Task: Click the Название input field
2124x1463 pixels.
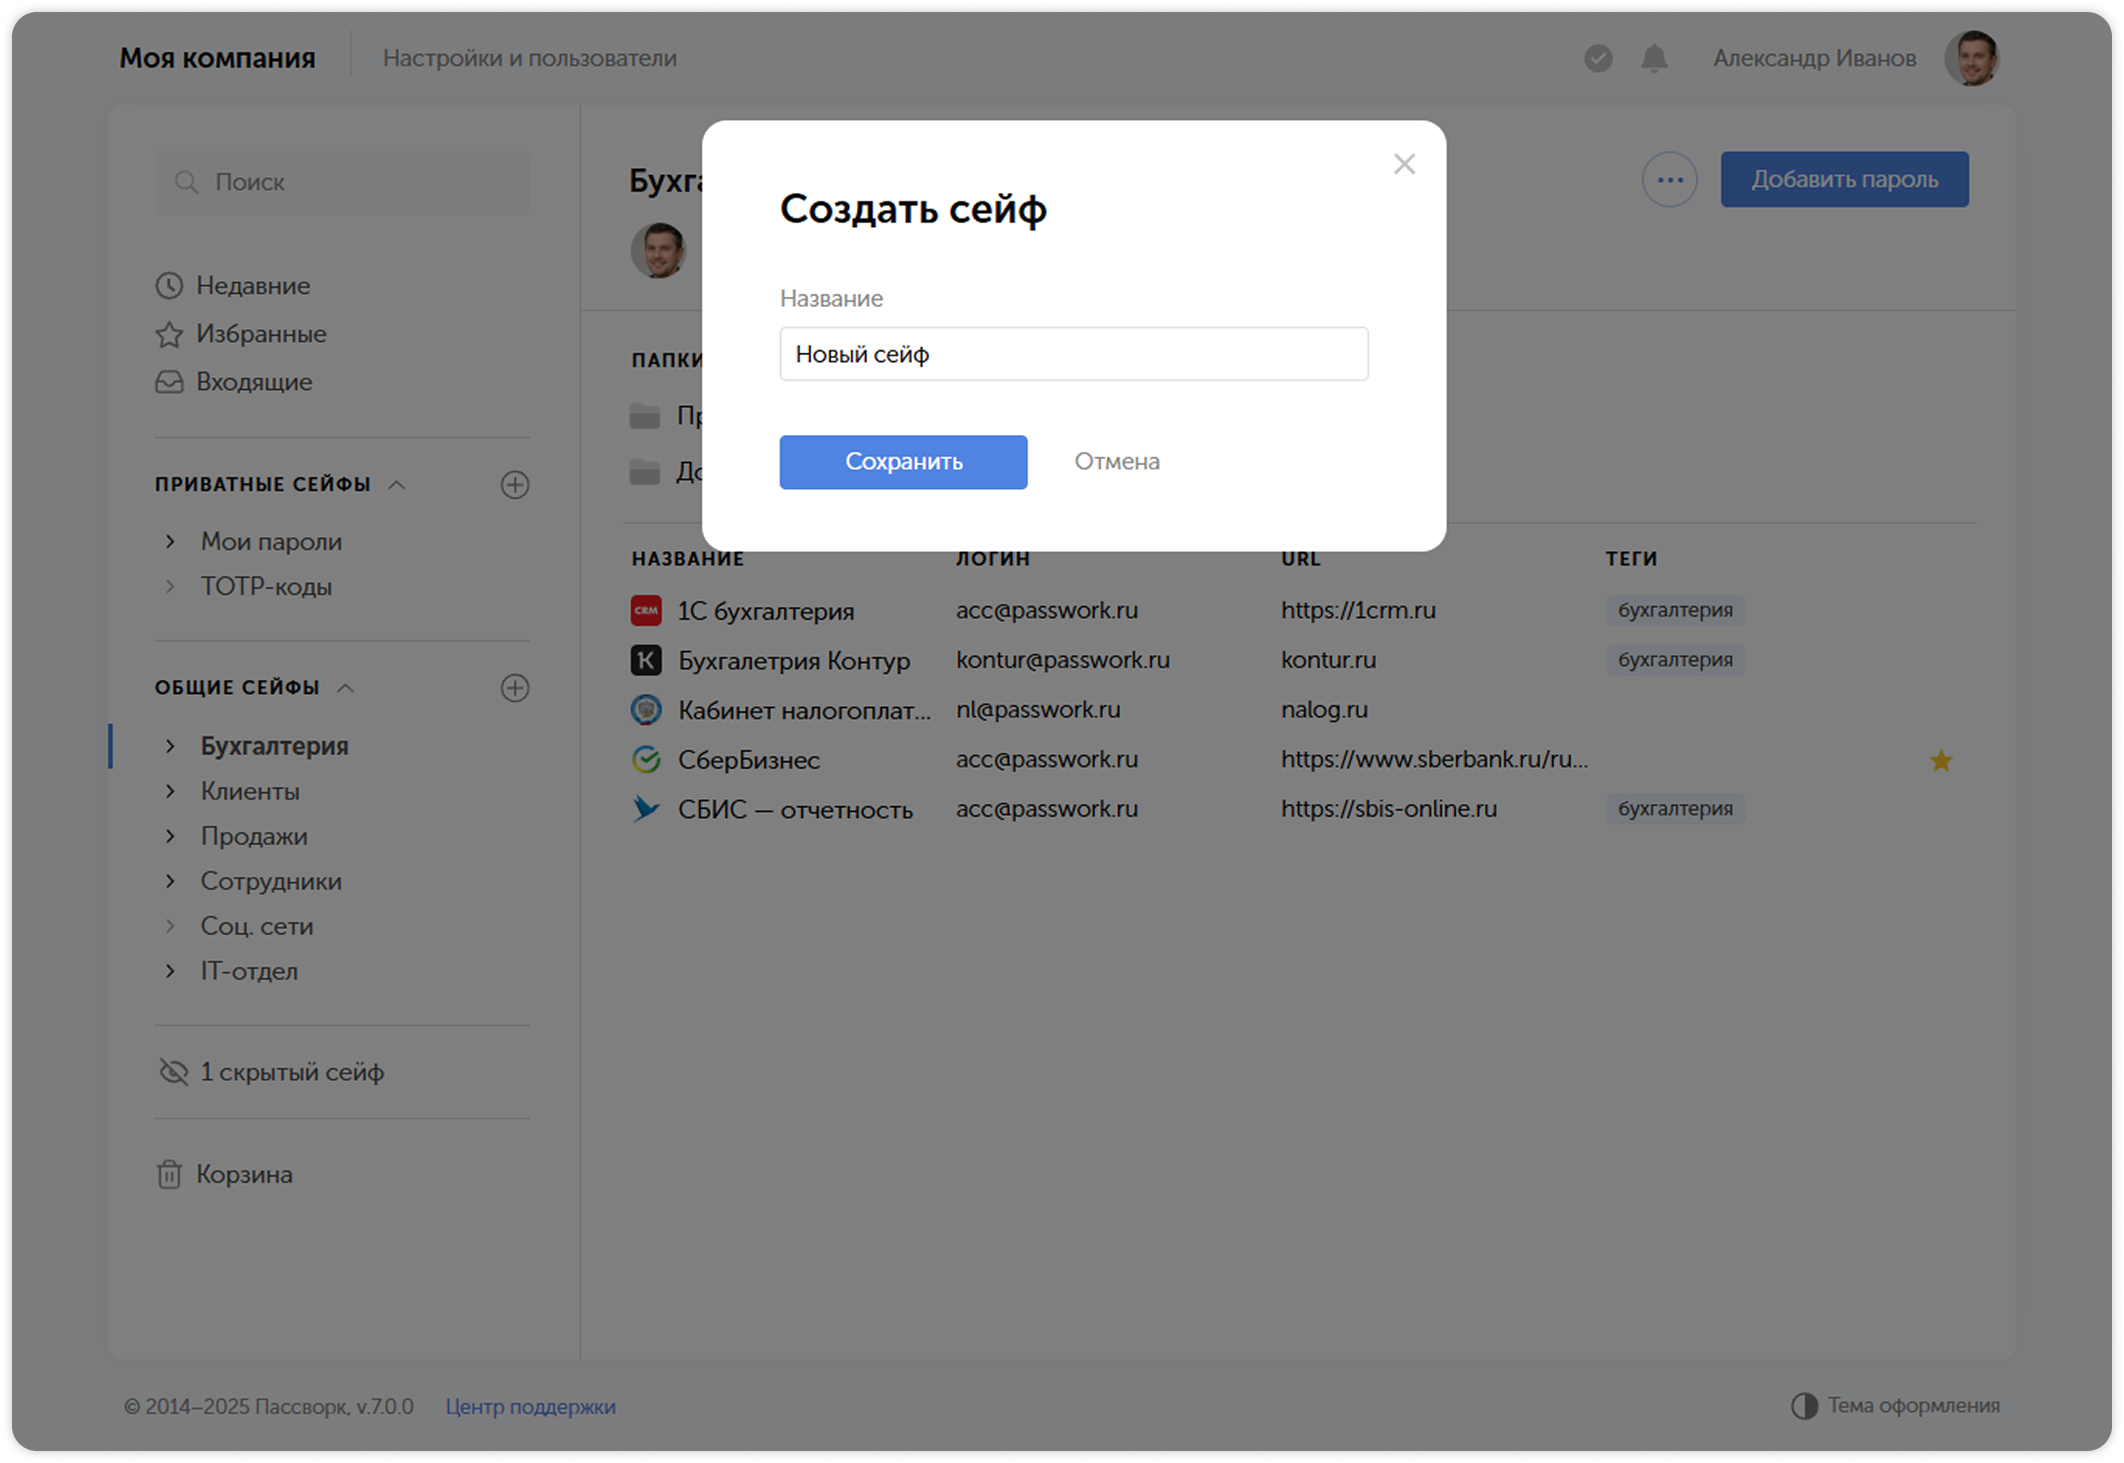Action: tap(1073, 354)
